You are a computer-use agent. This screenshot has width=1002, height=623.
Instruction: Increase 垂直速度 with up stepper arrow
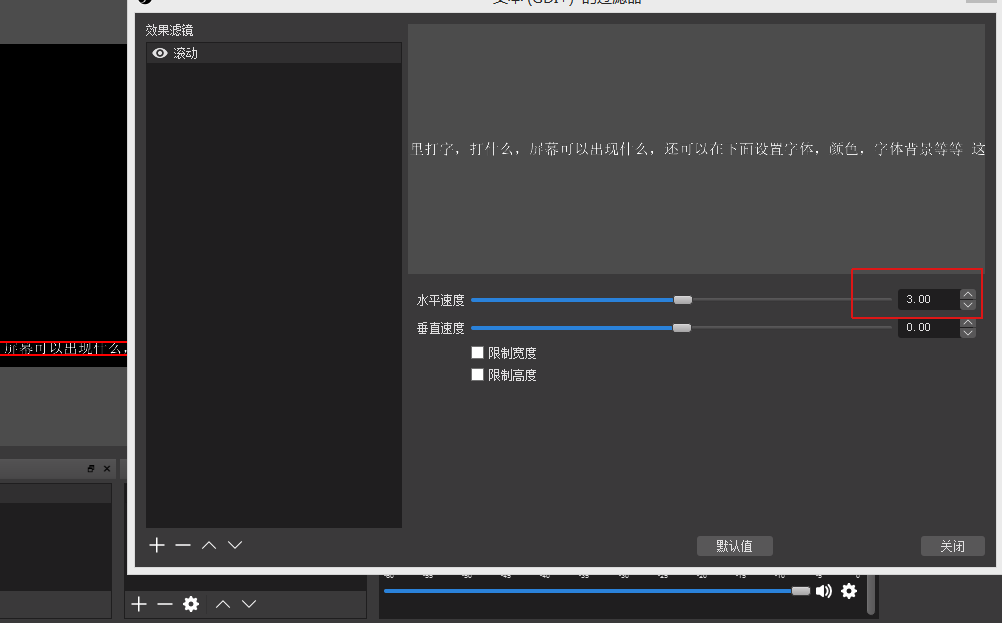[x=967, y=322]
